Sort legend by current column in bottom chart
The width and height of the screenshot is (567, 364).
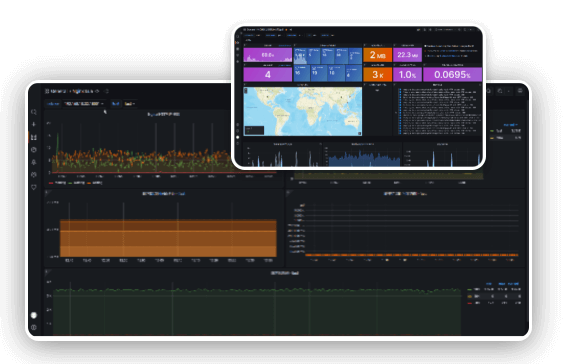point(513,284)
